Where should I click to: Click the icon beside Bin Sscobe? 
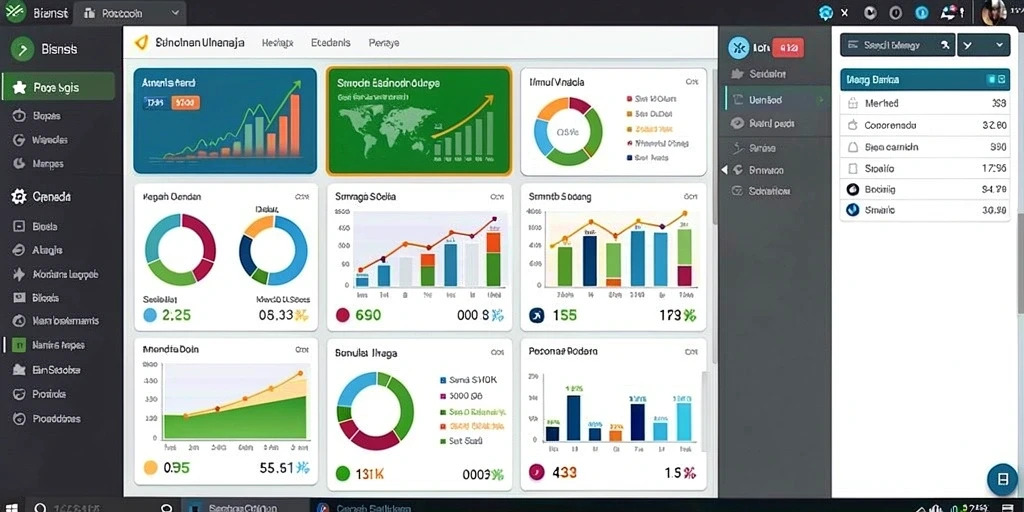click(19, 370)
